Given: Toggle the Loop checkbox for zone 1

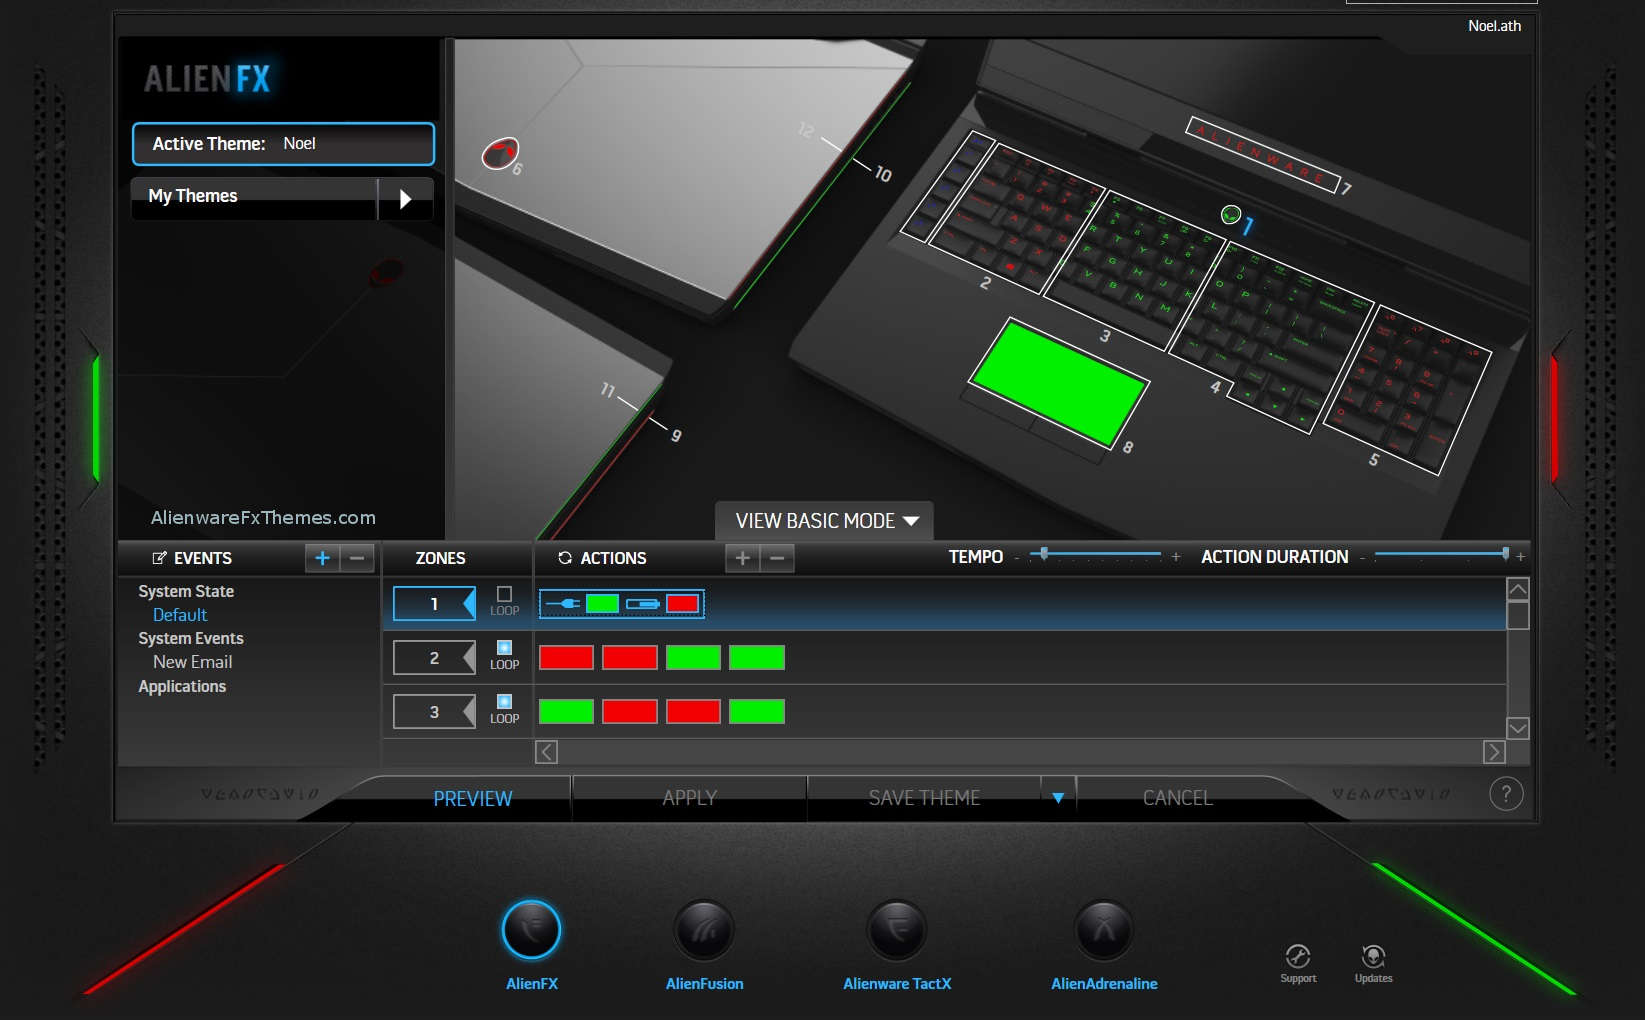Looking at the screenshot, I should point(504,594).
